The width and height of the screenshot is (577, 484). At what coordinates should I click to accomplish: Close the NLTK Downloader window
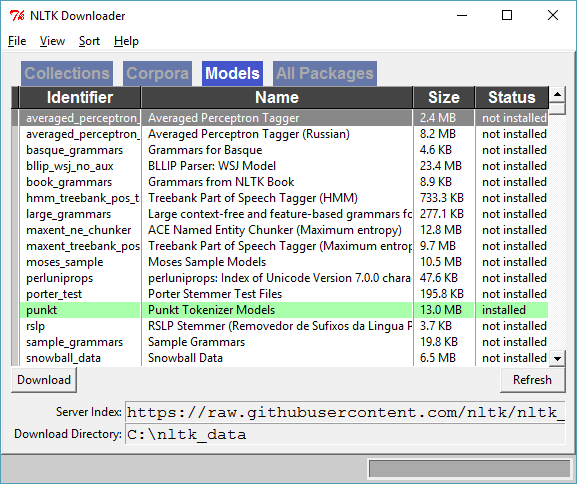[553, 15]
